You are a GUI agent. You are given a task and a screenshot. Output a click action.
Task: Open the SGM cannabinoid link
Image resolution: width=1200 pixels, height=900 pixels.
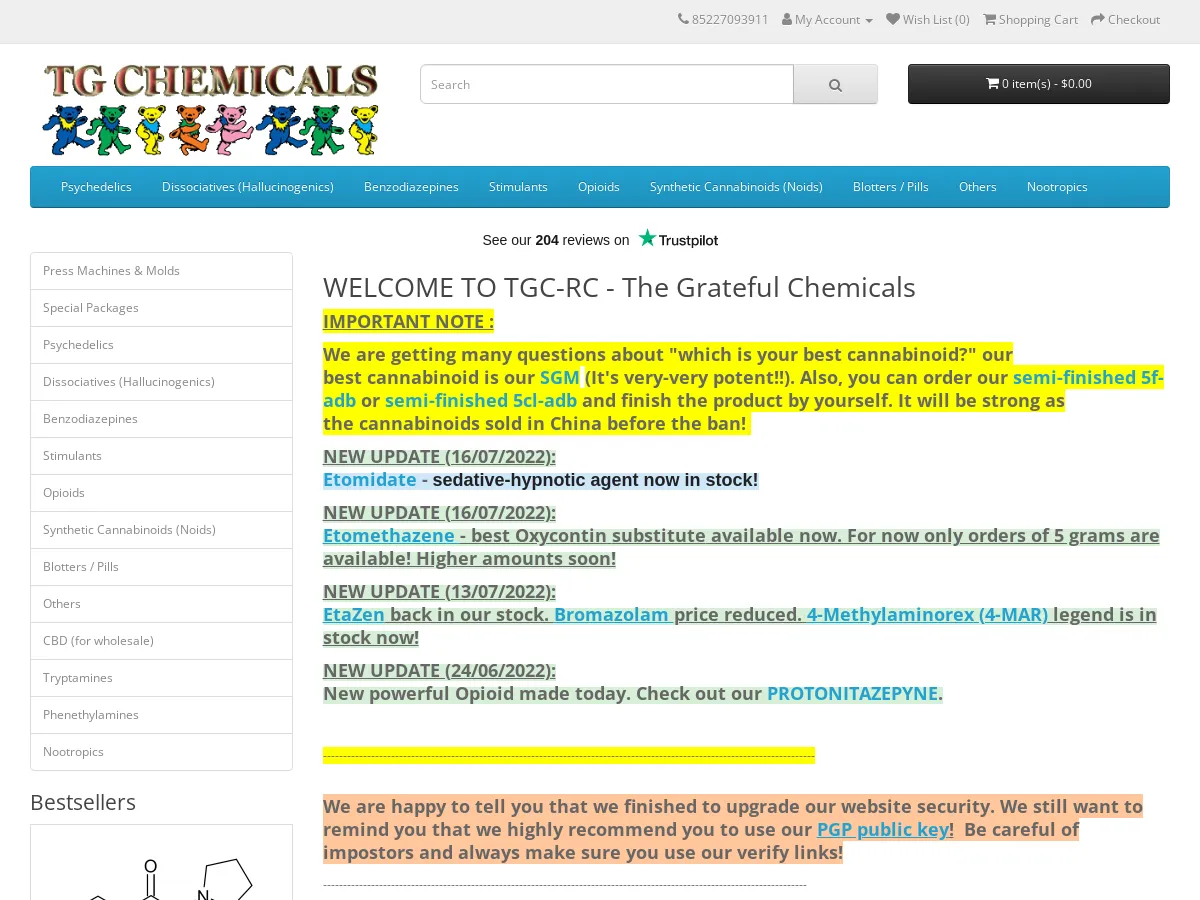(x=559, y=377)
